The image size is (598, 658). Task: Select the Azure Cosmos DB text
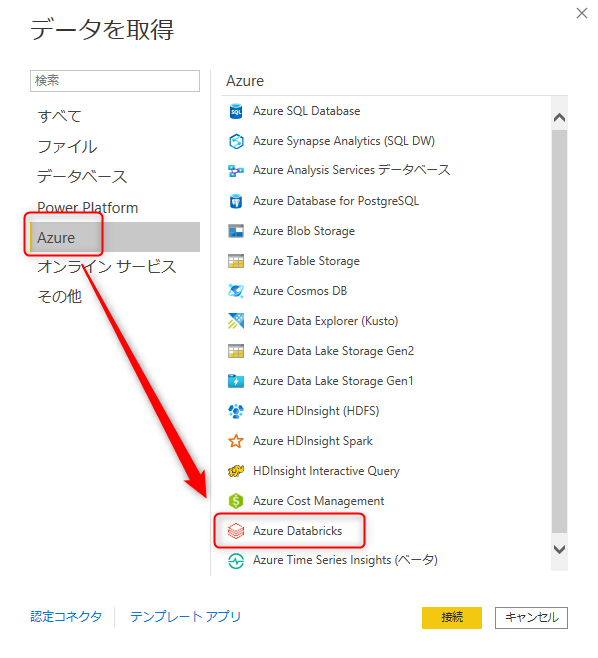click(x=300, y=291)
